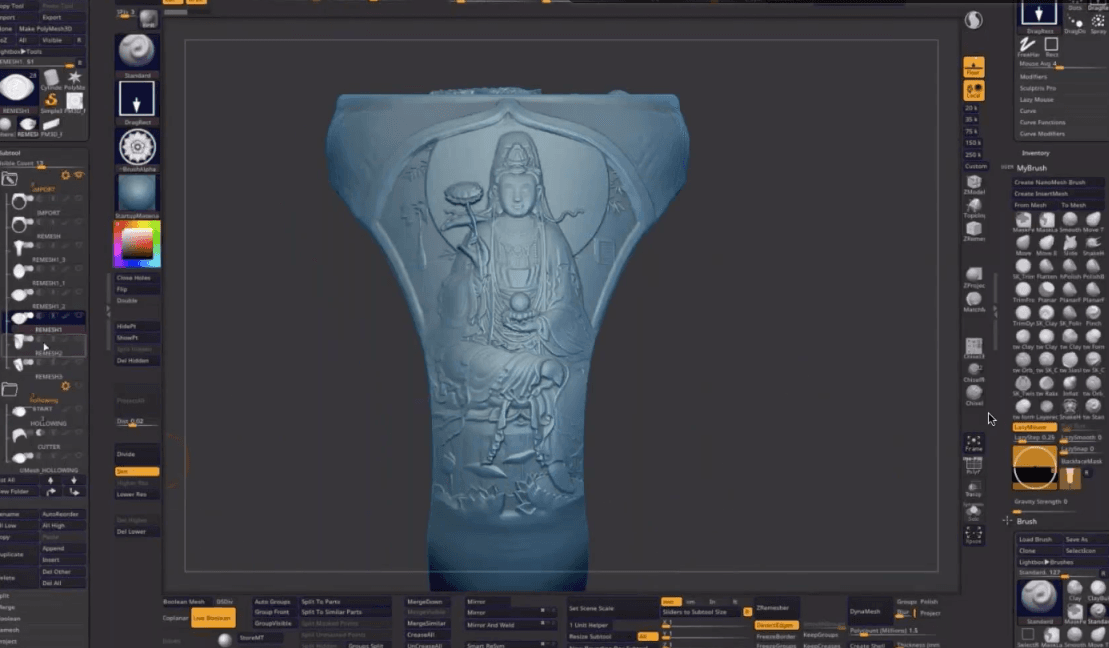Select the SnakeHook brush icon
This screenshot has width=1109, height=648.
point(1093,243)
